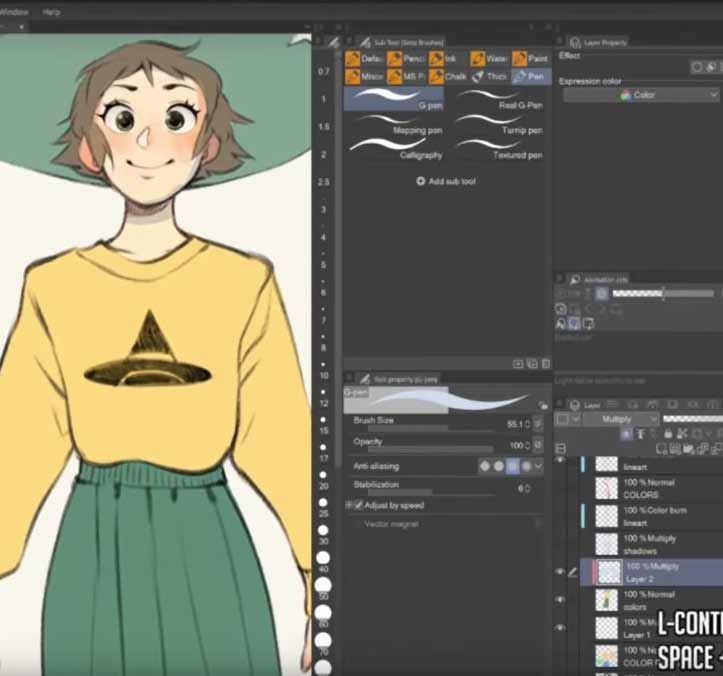Open the Expression color dropdown

pos(640,95)
